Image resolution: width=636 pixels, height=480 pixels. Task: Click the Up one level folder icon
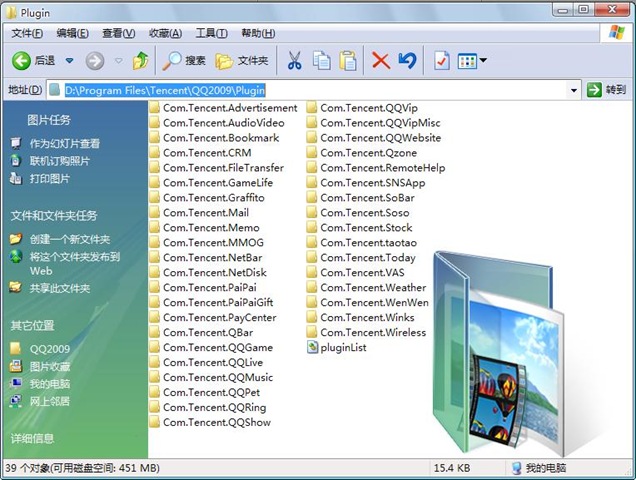point(140,61)
